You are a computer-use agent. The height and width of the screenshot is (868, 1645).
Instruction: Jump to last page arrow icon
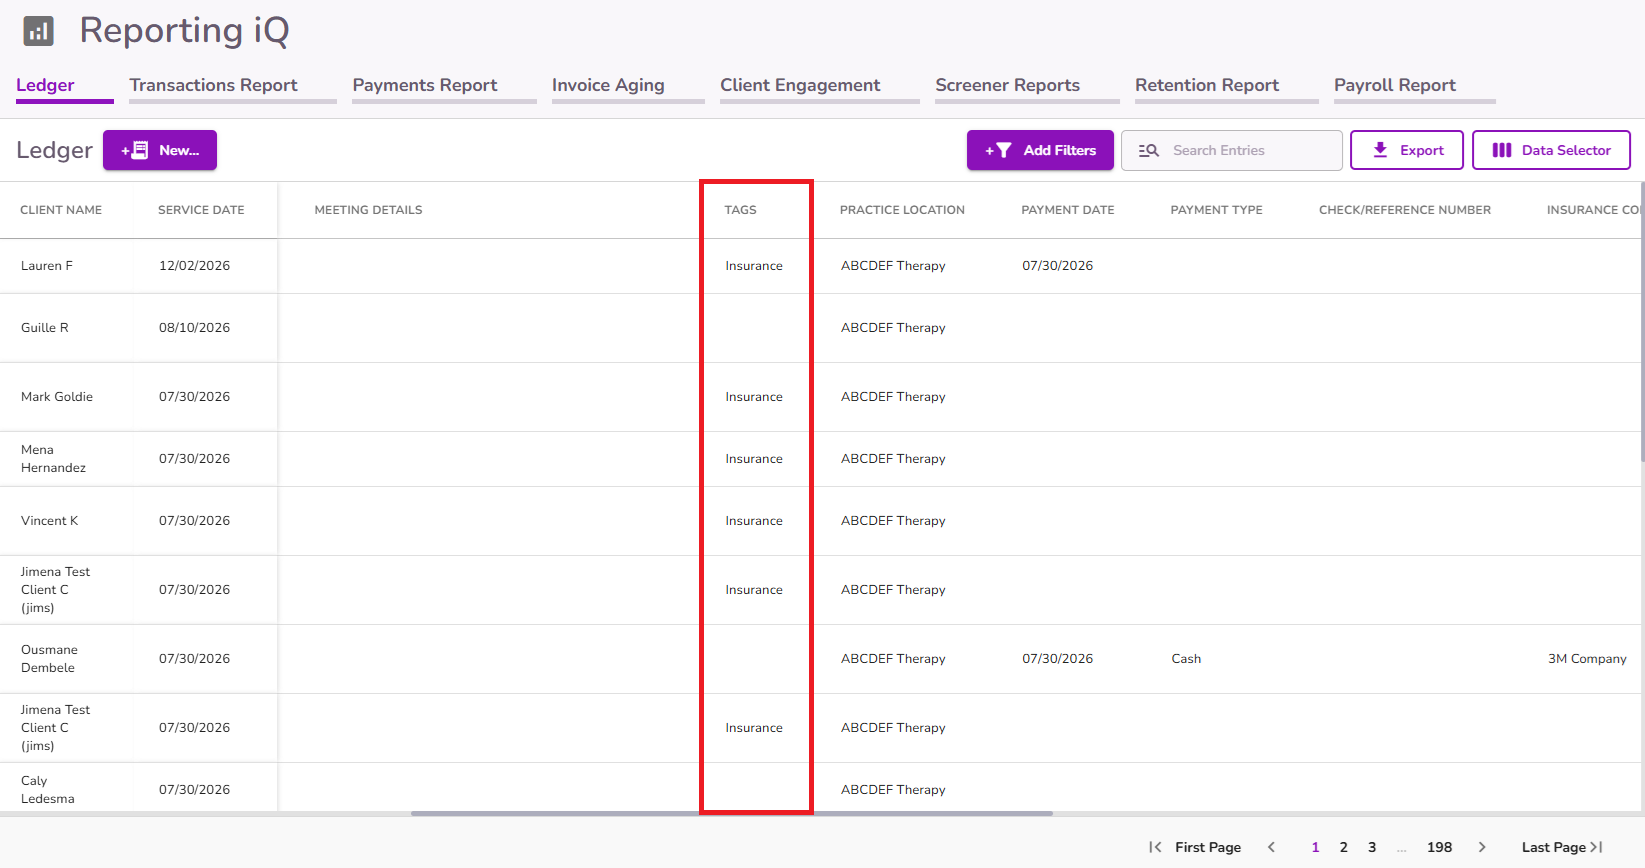click(x=1597, y=847)
